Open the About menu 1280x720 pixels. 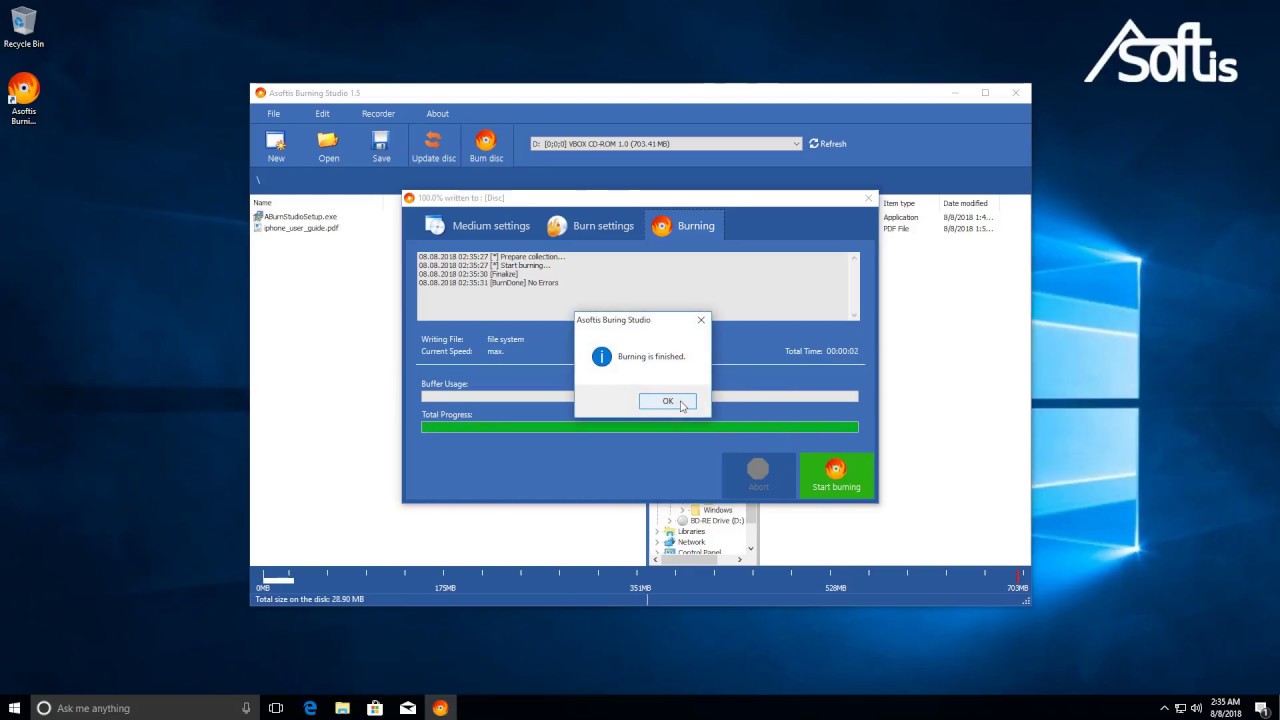point(438,114)
